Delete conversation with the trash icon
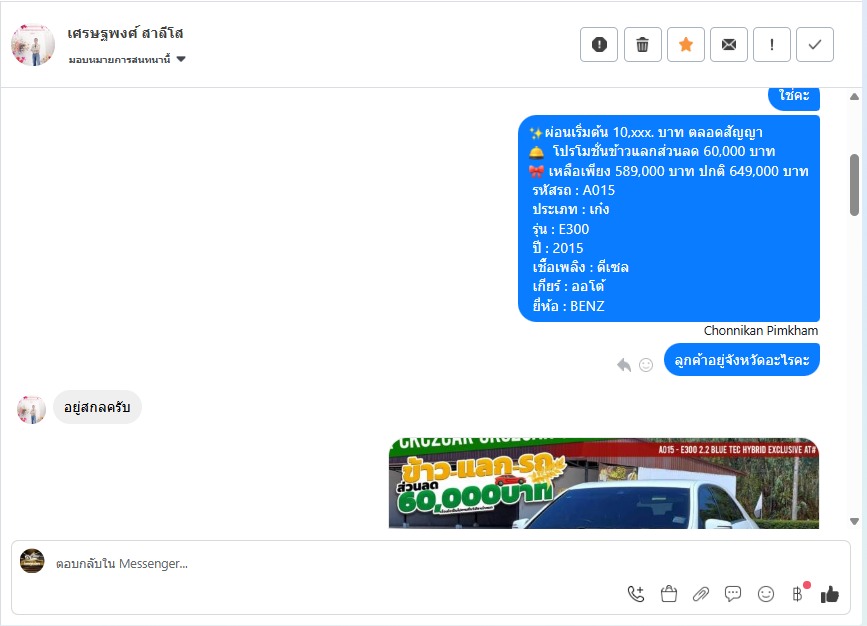This screenshot has width=867, height=626. tap(643, 44)
